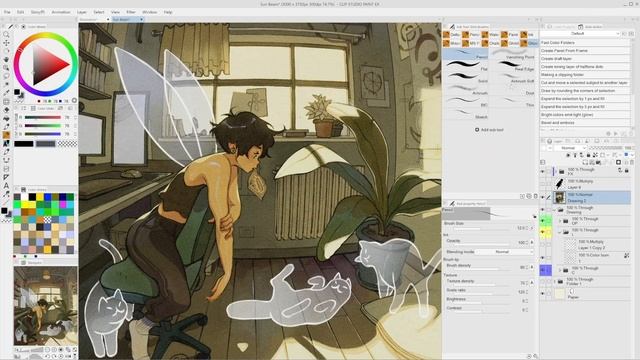The height and width of the screenshot is (360, 640).
Task: Choose the Dust sub tool brush
Action: pos(513,89)
